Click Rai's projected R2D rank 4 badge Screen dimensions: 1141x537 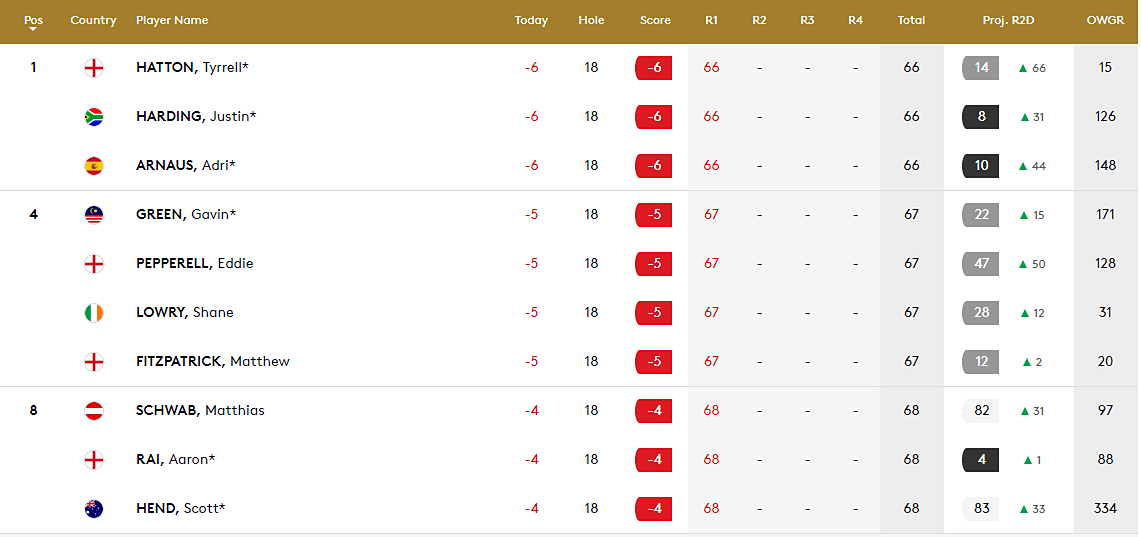(x=981, y=460)
